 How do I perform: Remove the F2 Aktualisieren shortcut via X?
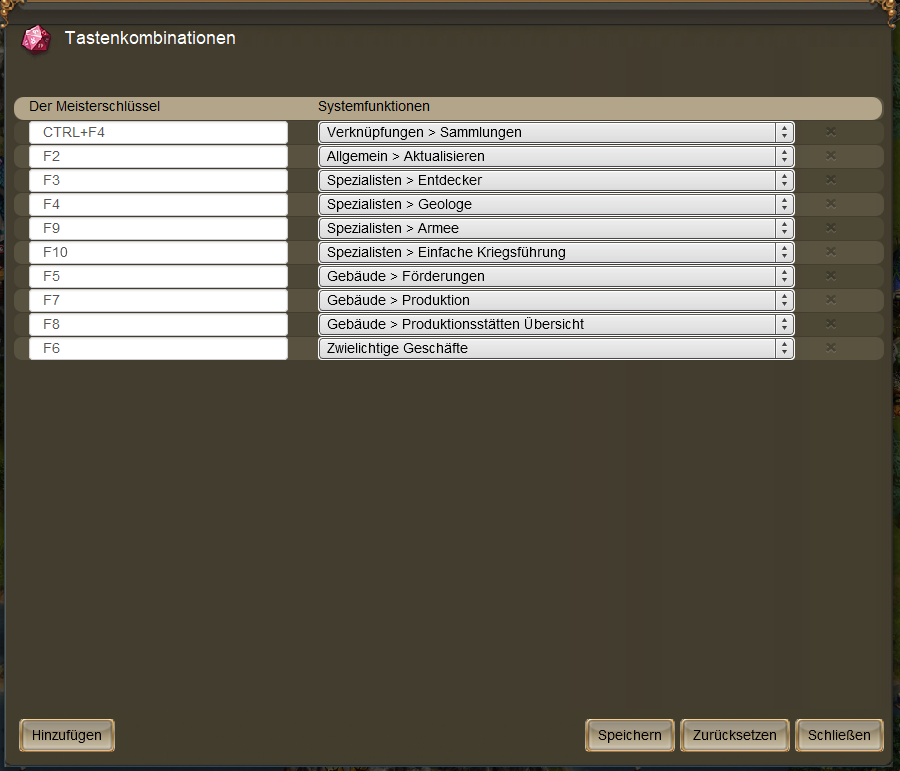830,156
